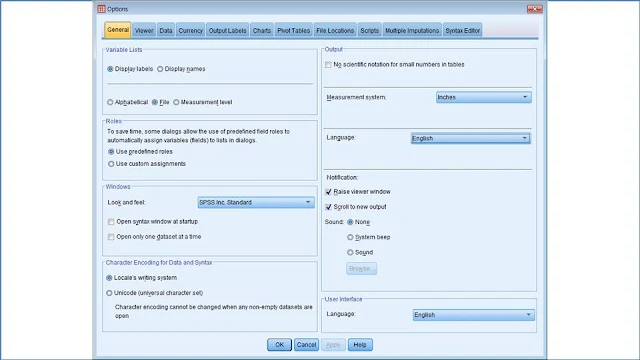Open the Scripts tab

pyautogui.click(x=369, y=31)
